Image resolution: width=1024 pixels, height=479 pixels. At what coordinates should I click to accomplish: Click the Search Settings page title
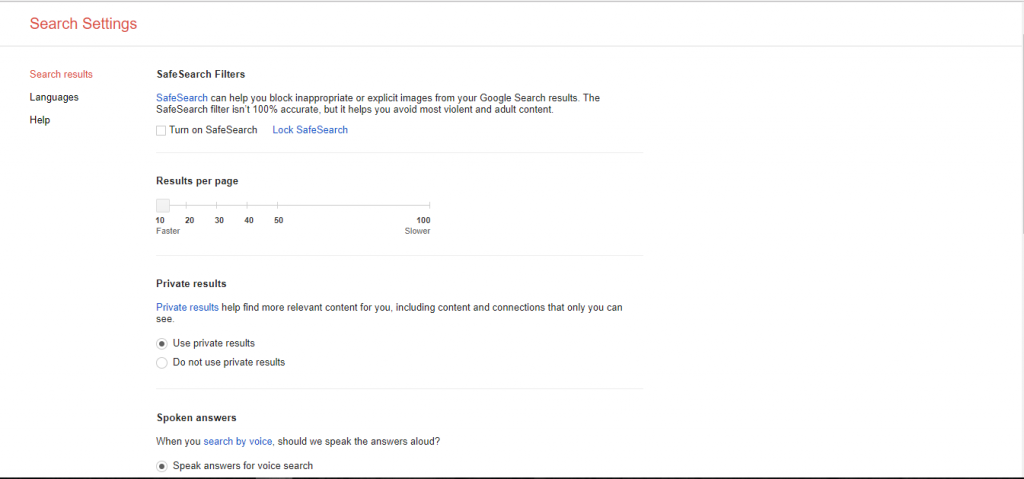tap(84, 24)
